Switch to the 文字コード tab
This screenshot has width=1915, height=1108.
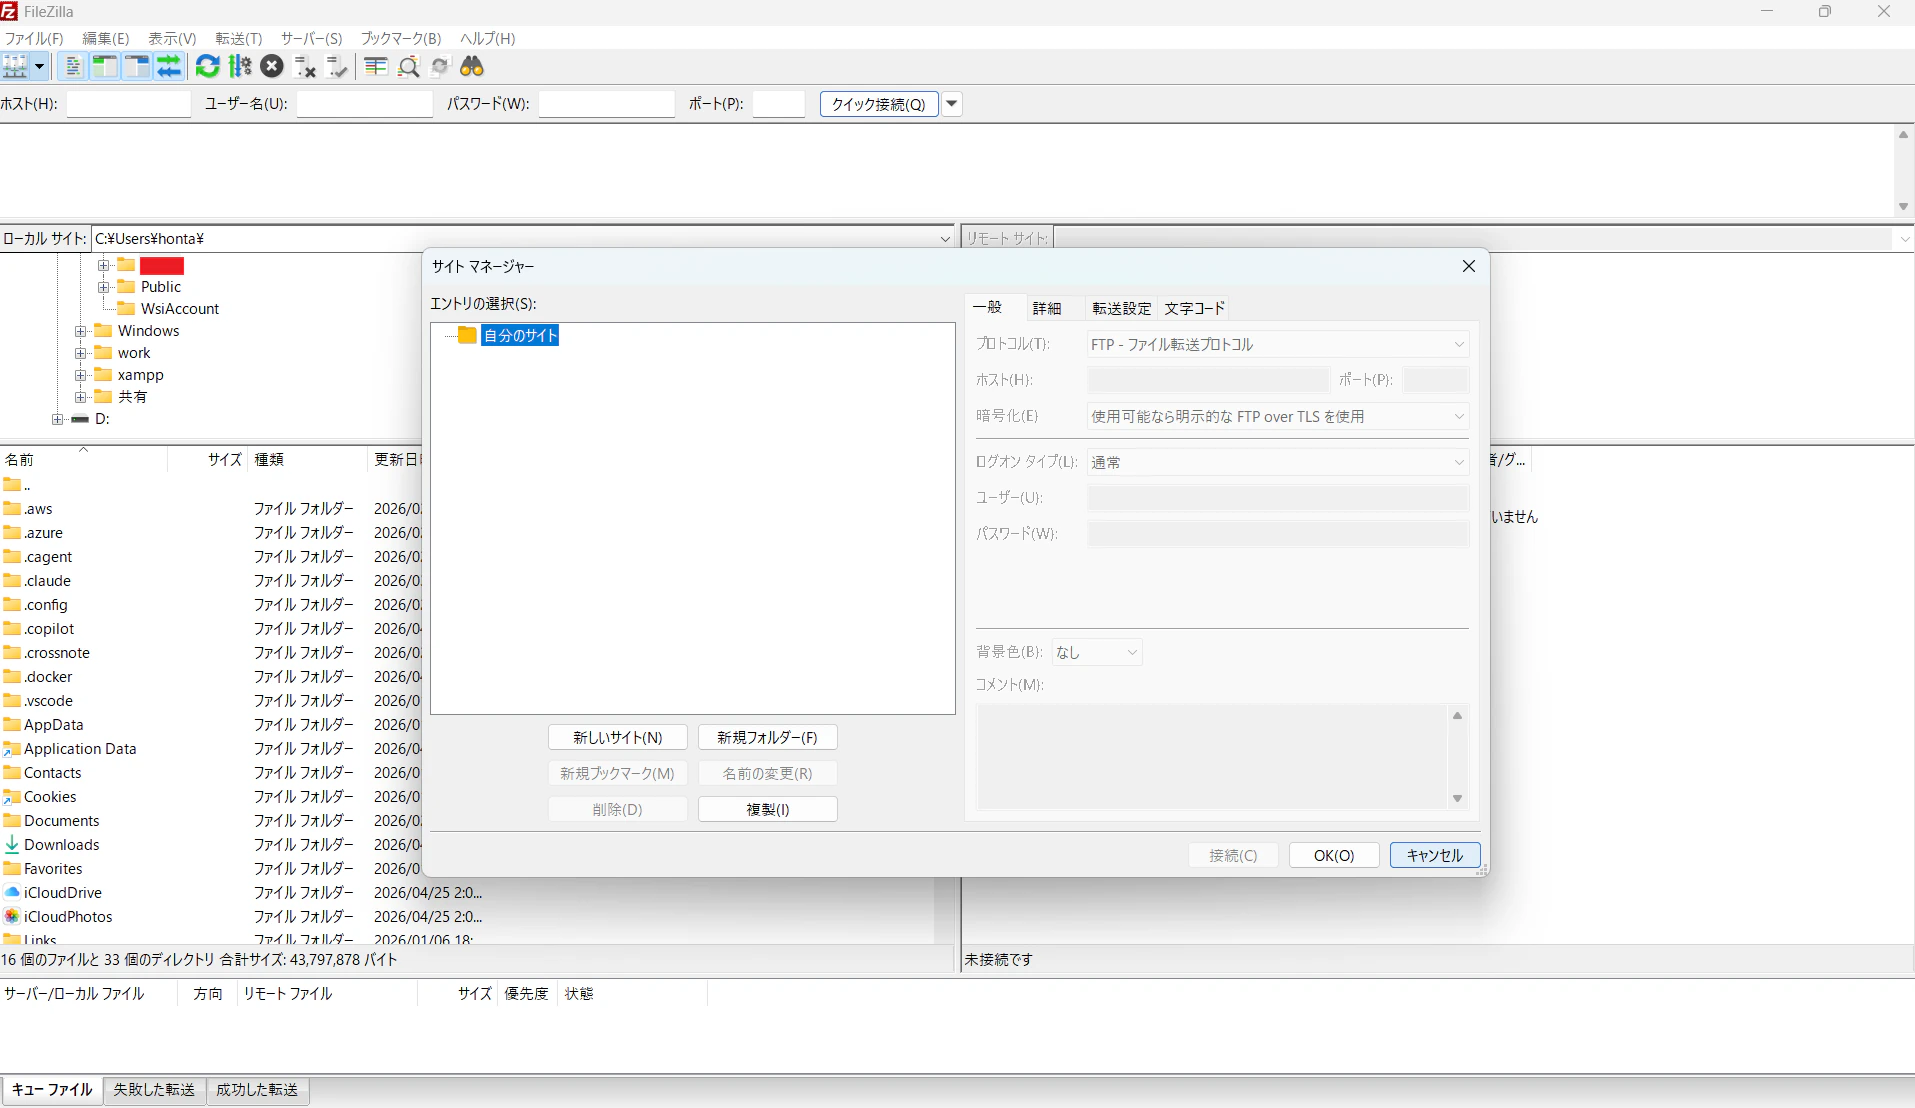click(1195, 308)
